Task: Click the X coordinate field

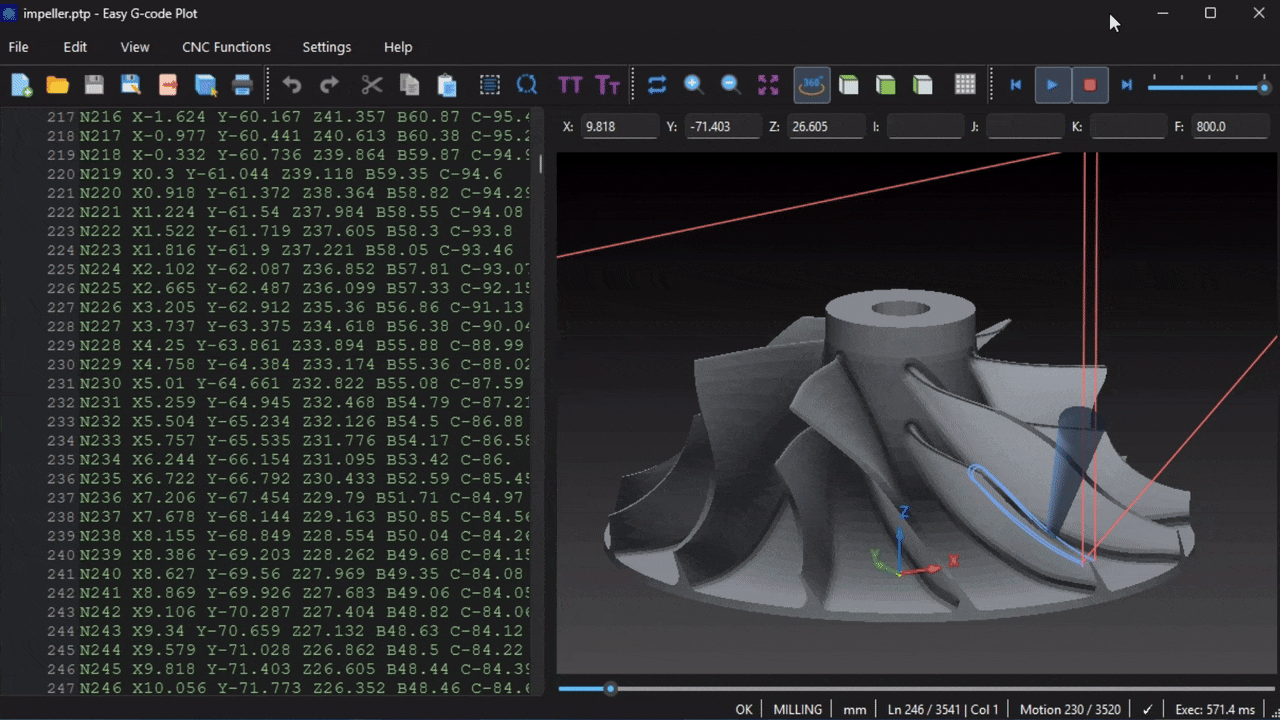Action: [x=620, y=127]
